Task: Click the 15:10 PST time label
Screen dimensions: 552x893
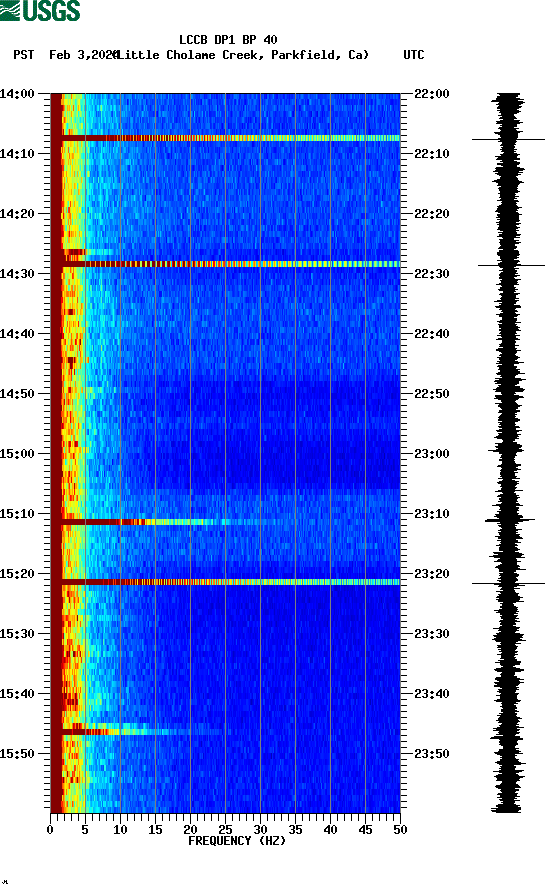Action: [17, 514]
